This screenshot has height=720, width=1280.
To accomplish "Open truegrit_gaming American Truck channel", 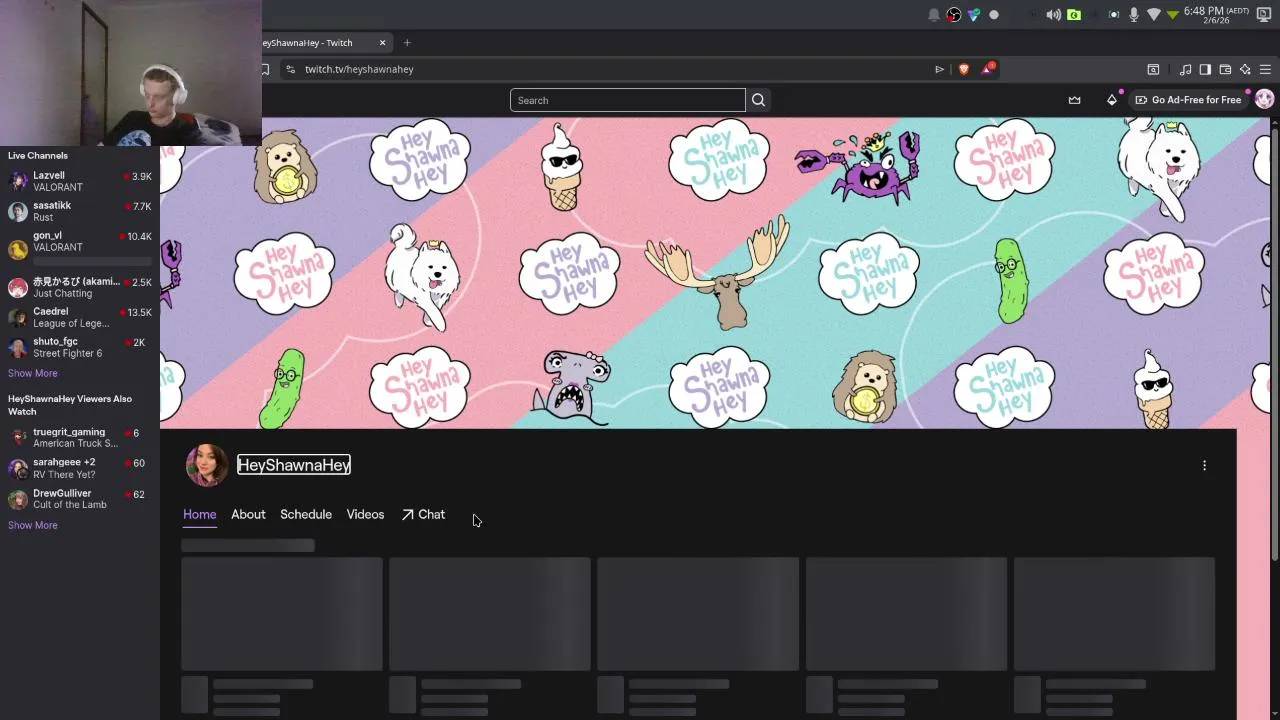I will [x=80, y=438].
